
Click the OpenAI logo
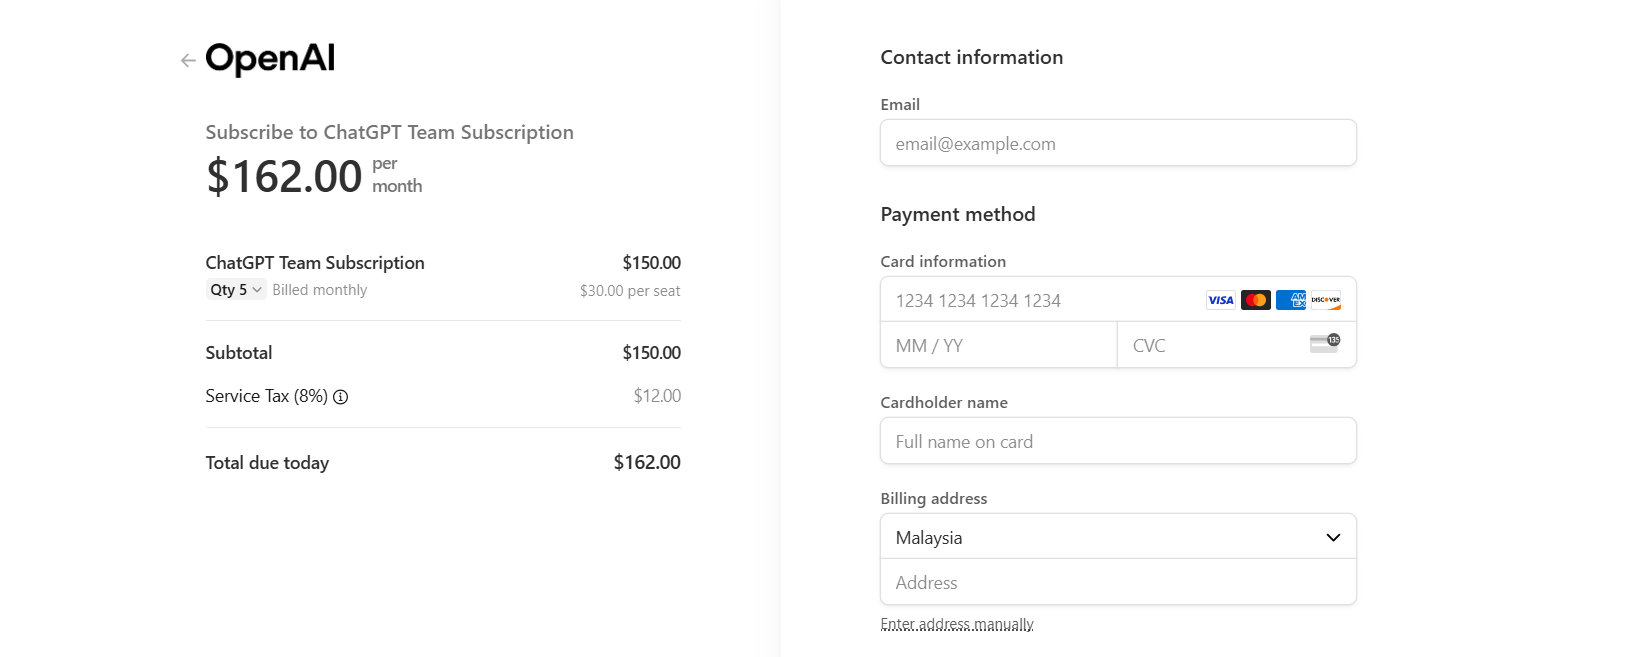(270, 59)
